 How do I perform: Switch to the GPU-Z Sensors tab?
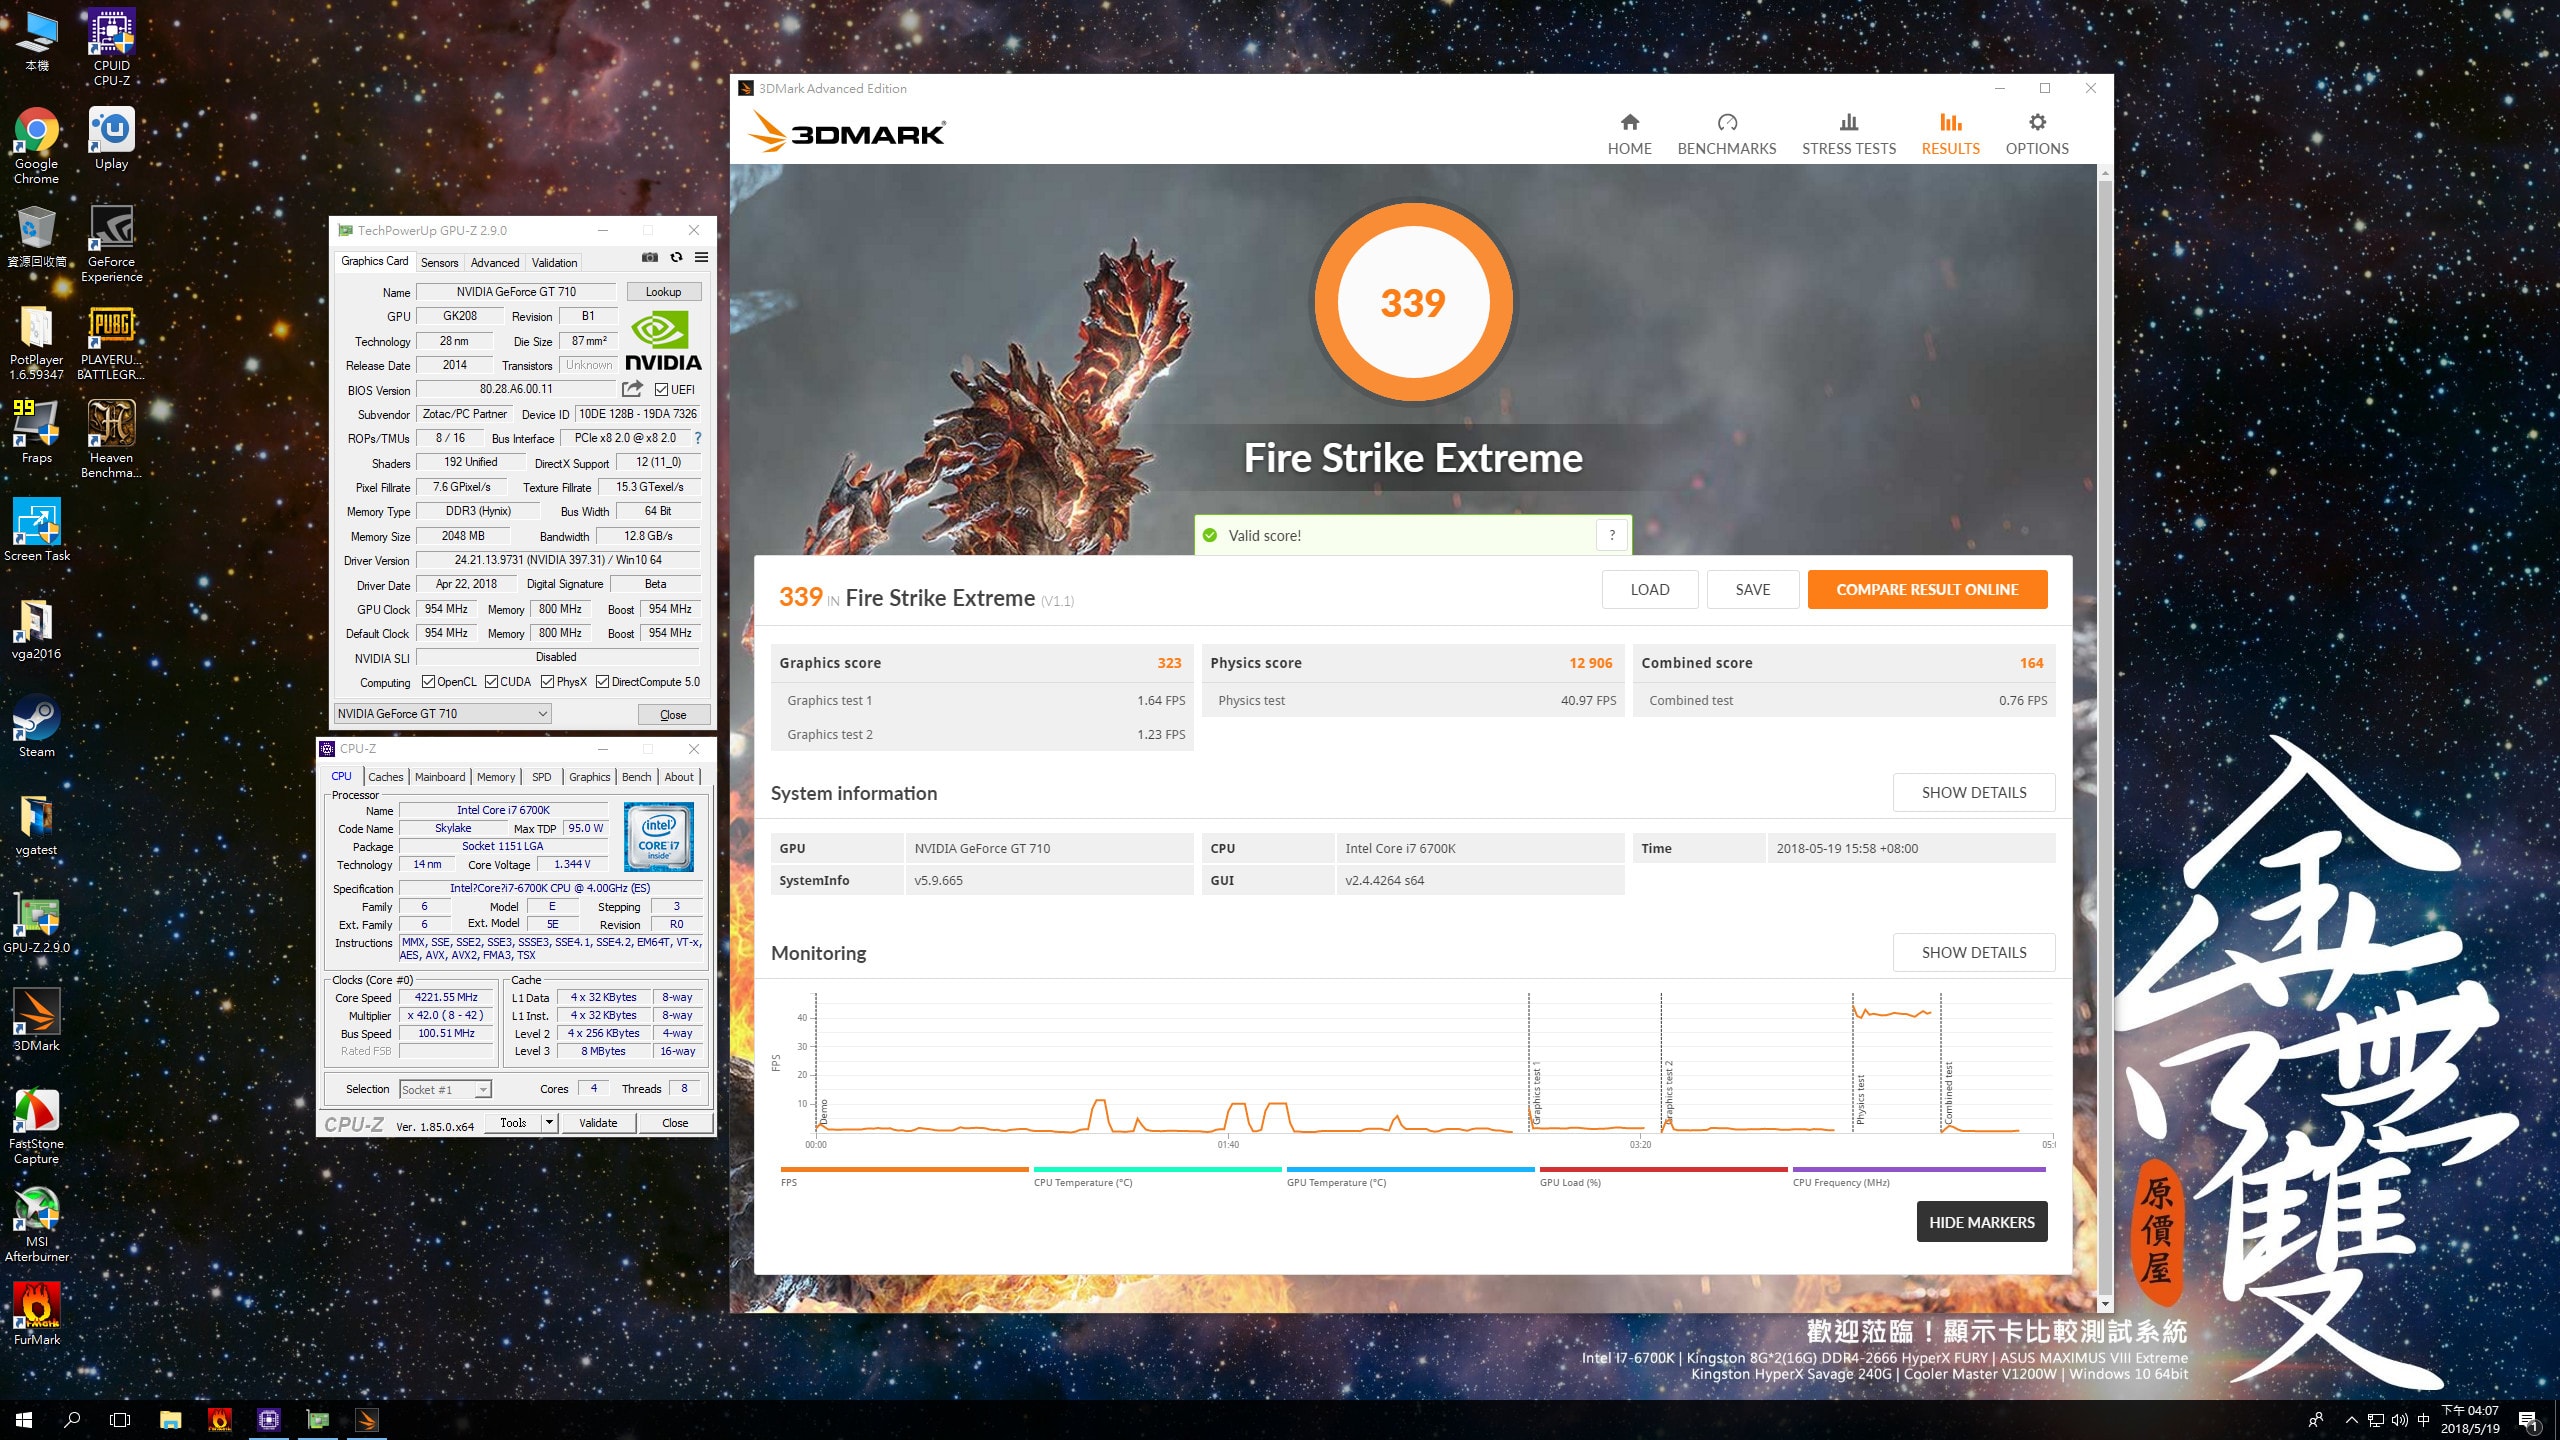click(x=439, y=263)
